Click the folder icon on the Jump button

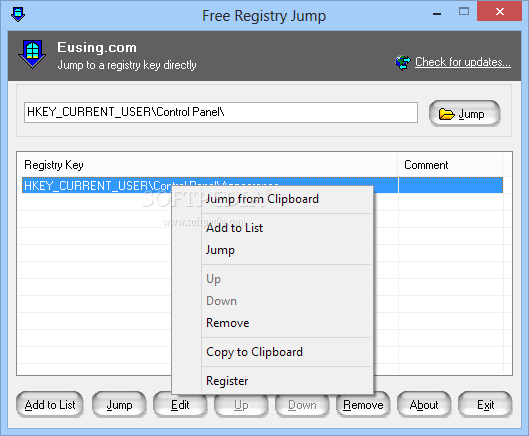coord(446,114)
